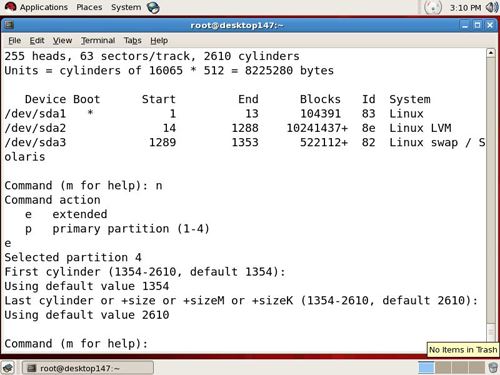Click the /dev/sda1 device row text
Screen dimensions: 500x375
pos(35,114)
